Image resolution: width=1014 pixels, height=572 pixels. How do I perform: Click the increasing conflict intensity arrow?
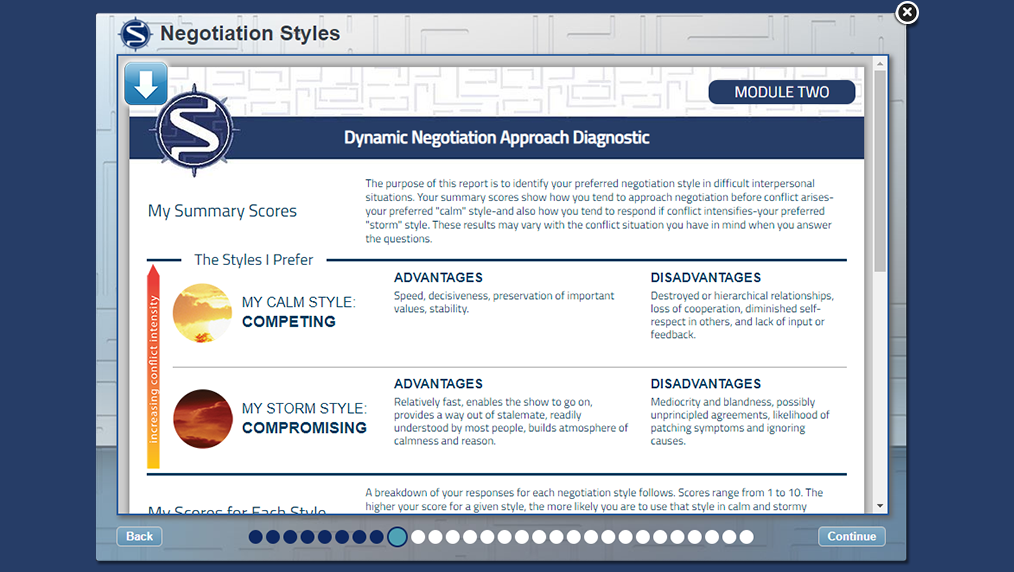pyautogui.click(x=153, y=366)
